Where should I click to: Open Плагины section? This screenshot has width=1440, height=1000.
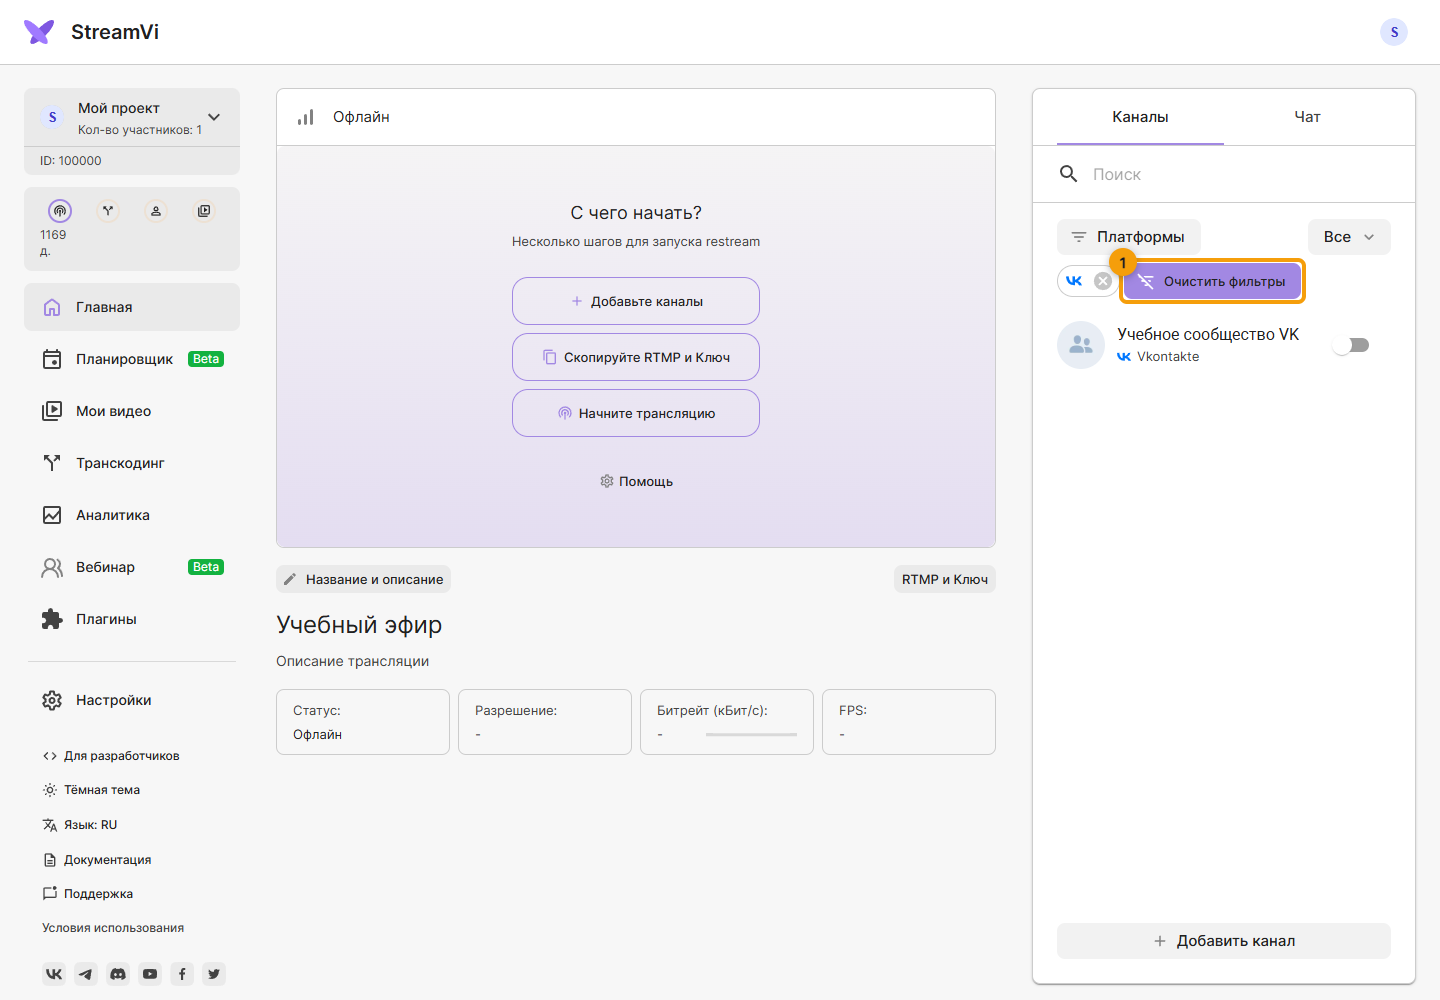click(x=132, y=619)
